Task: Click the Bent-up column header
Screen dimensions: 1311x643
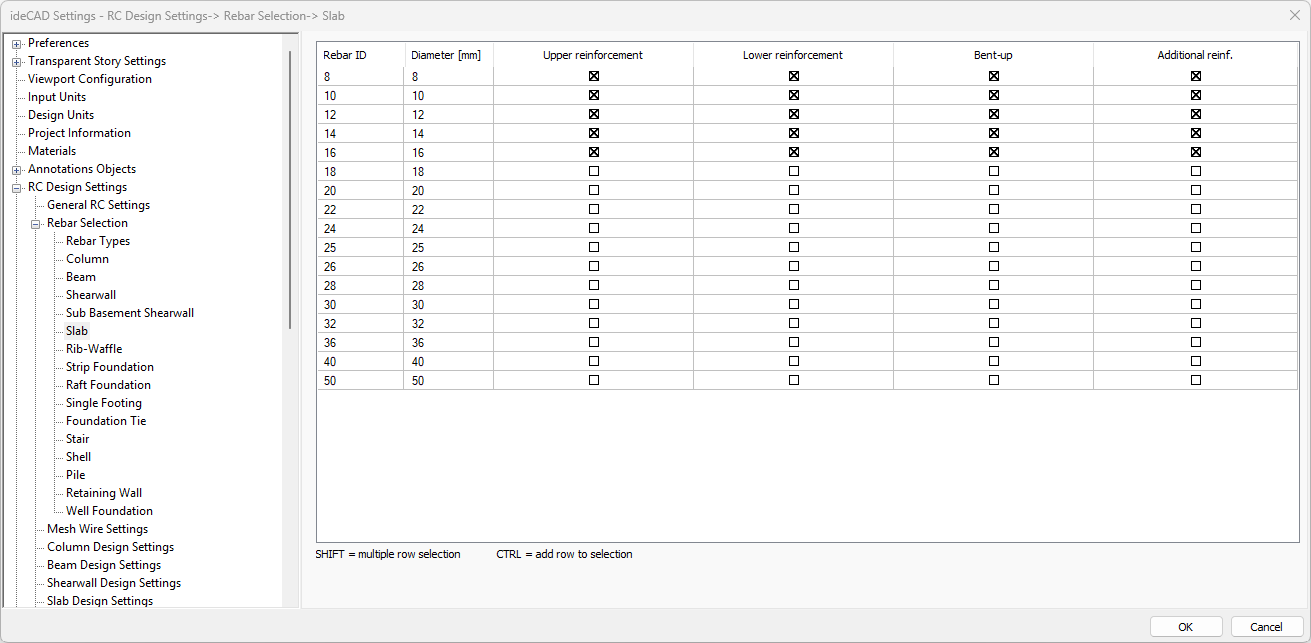Action: 993,55
